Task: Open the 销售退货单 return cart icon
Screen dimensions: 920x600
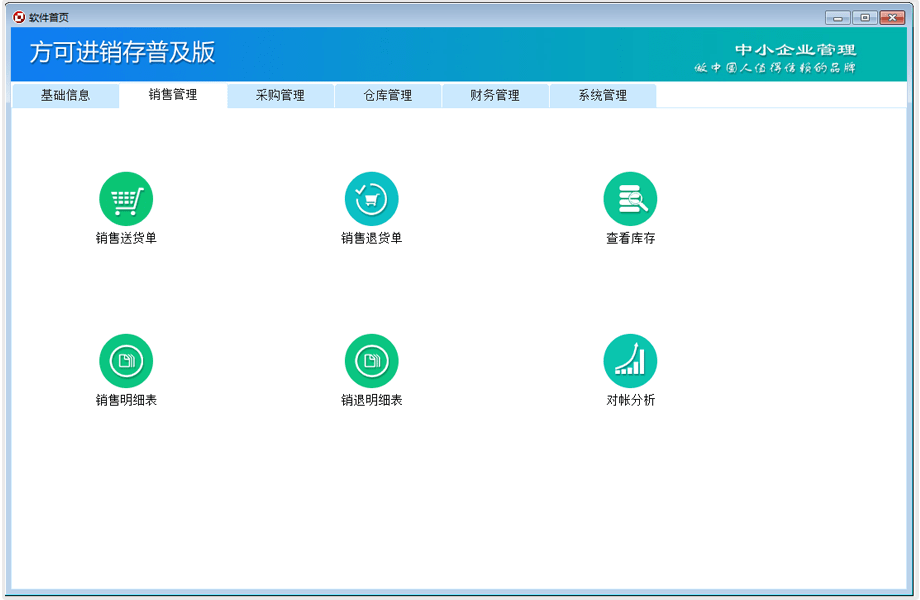Action: coord(371,199)
